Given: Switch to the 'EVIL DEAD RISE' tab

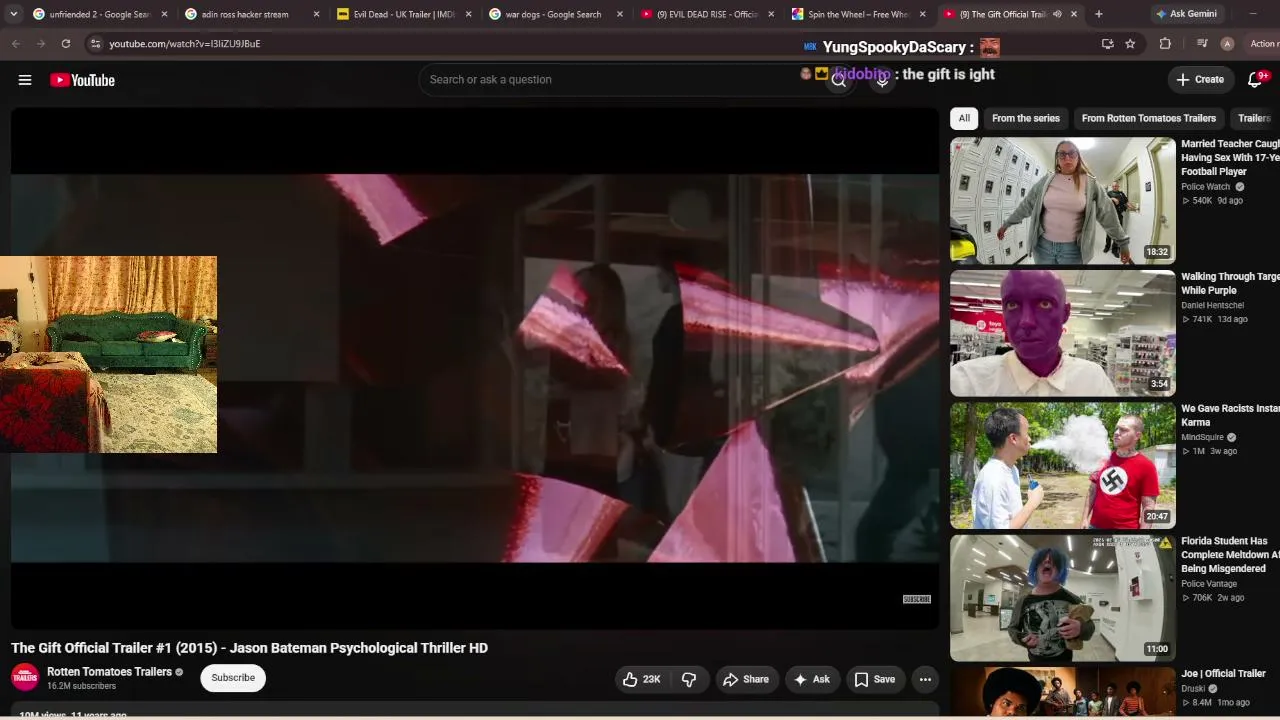Looking at the screenshot, I should 706,14.
